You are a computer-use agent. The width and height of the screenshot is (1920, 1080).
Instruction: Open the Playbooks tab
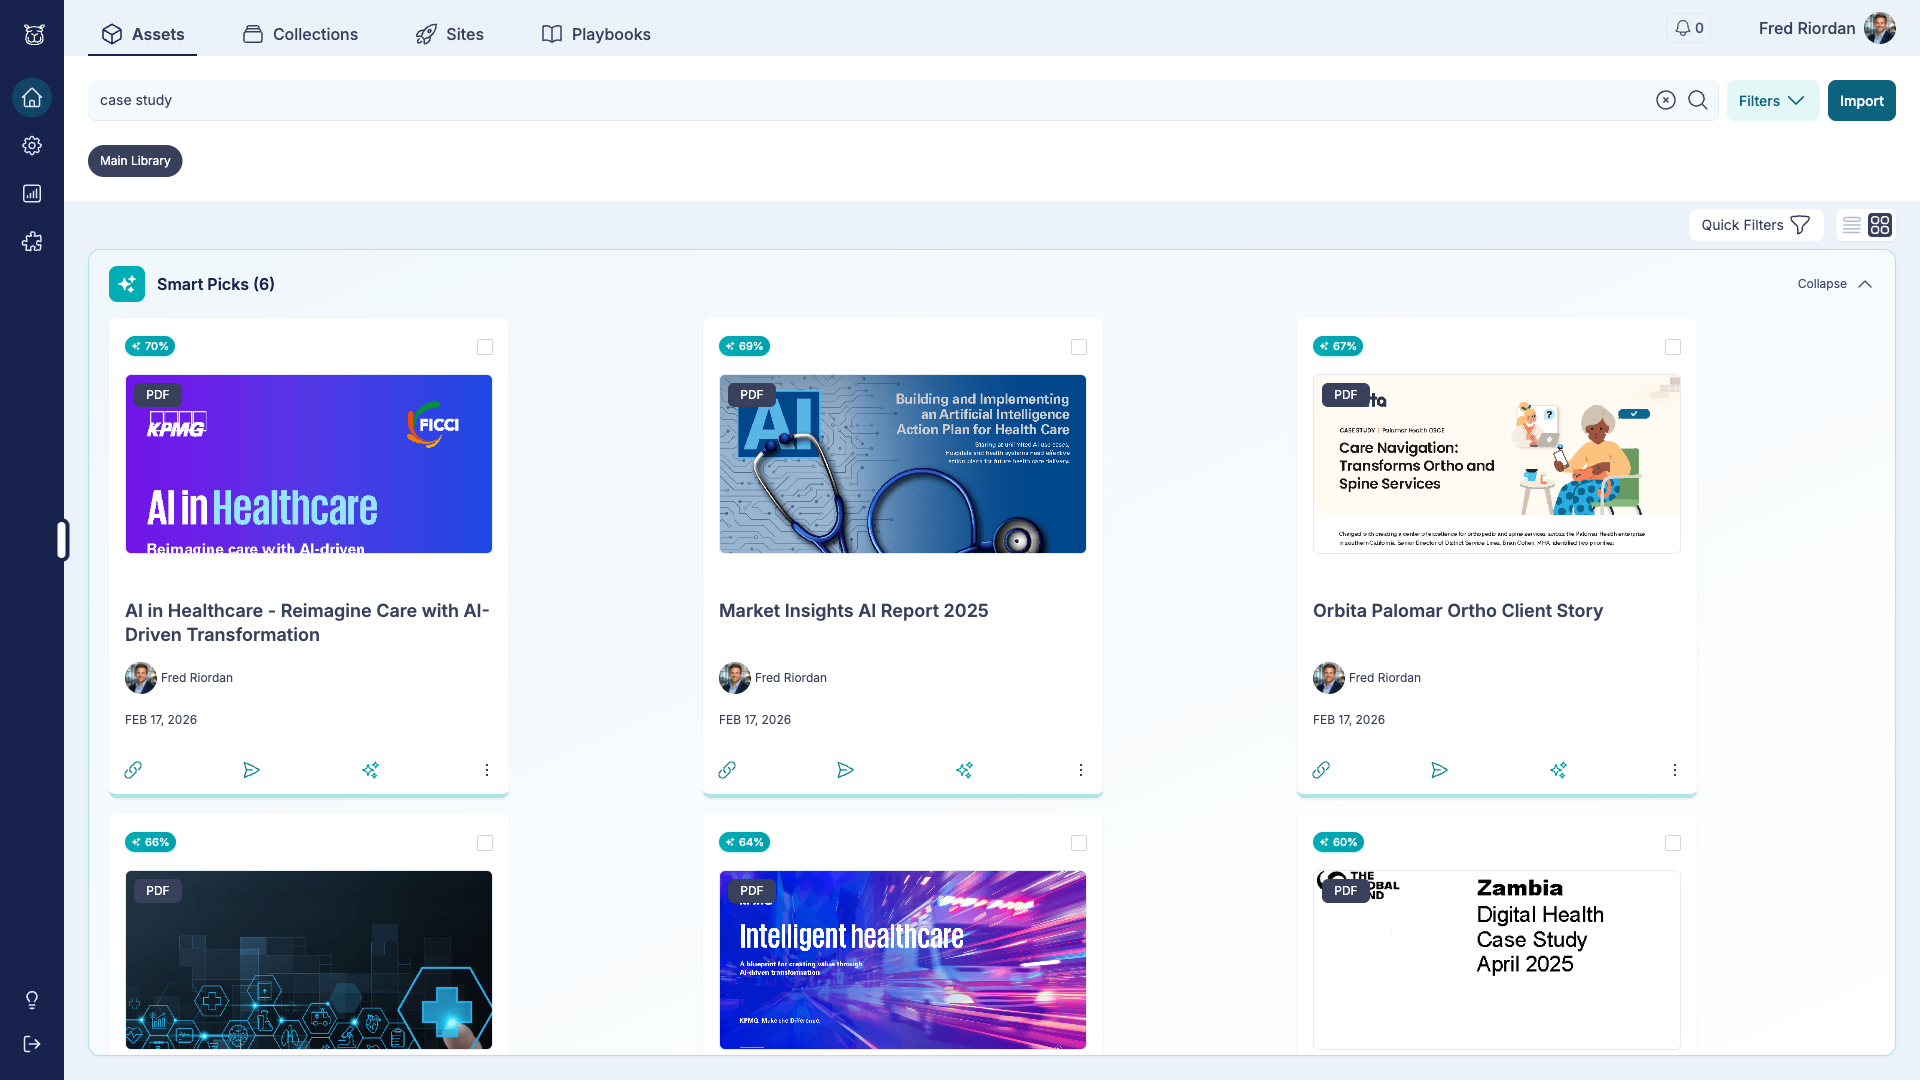pos(596,34)
